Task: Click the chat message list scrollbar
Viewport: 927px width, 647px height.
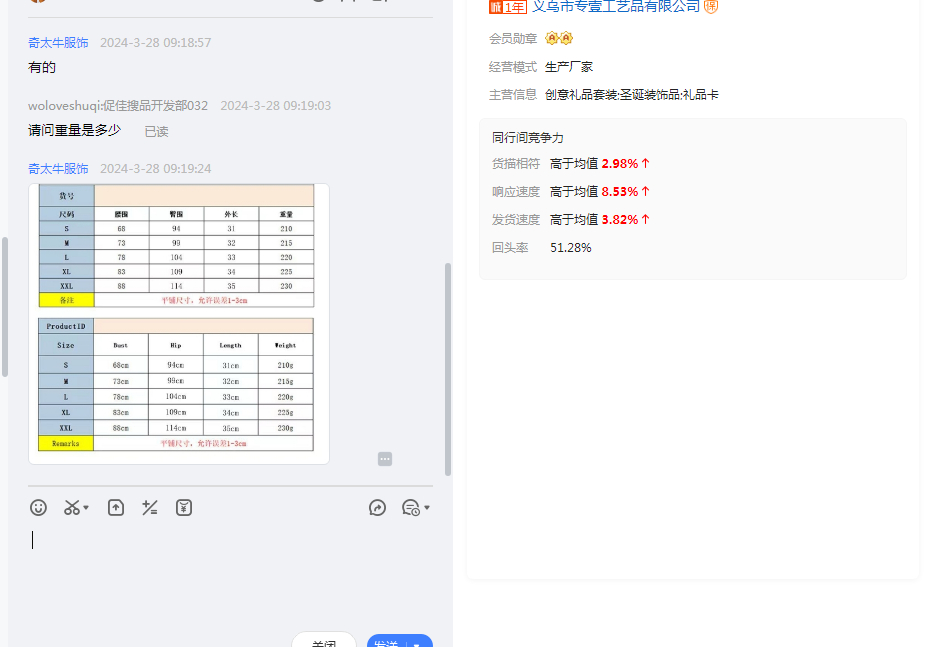Action: [447, 370]
